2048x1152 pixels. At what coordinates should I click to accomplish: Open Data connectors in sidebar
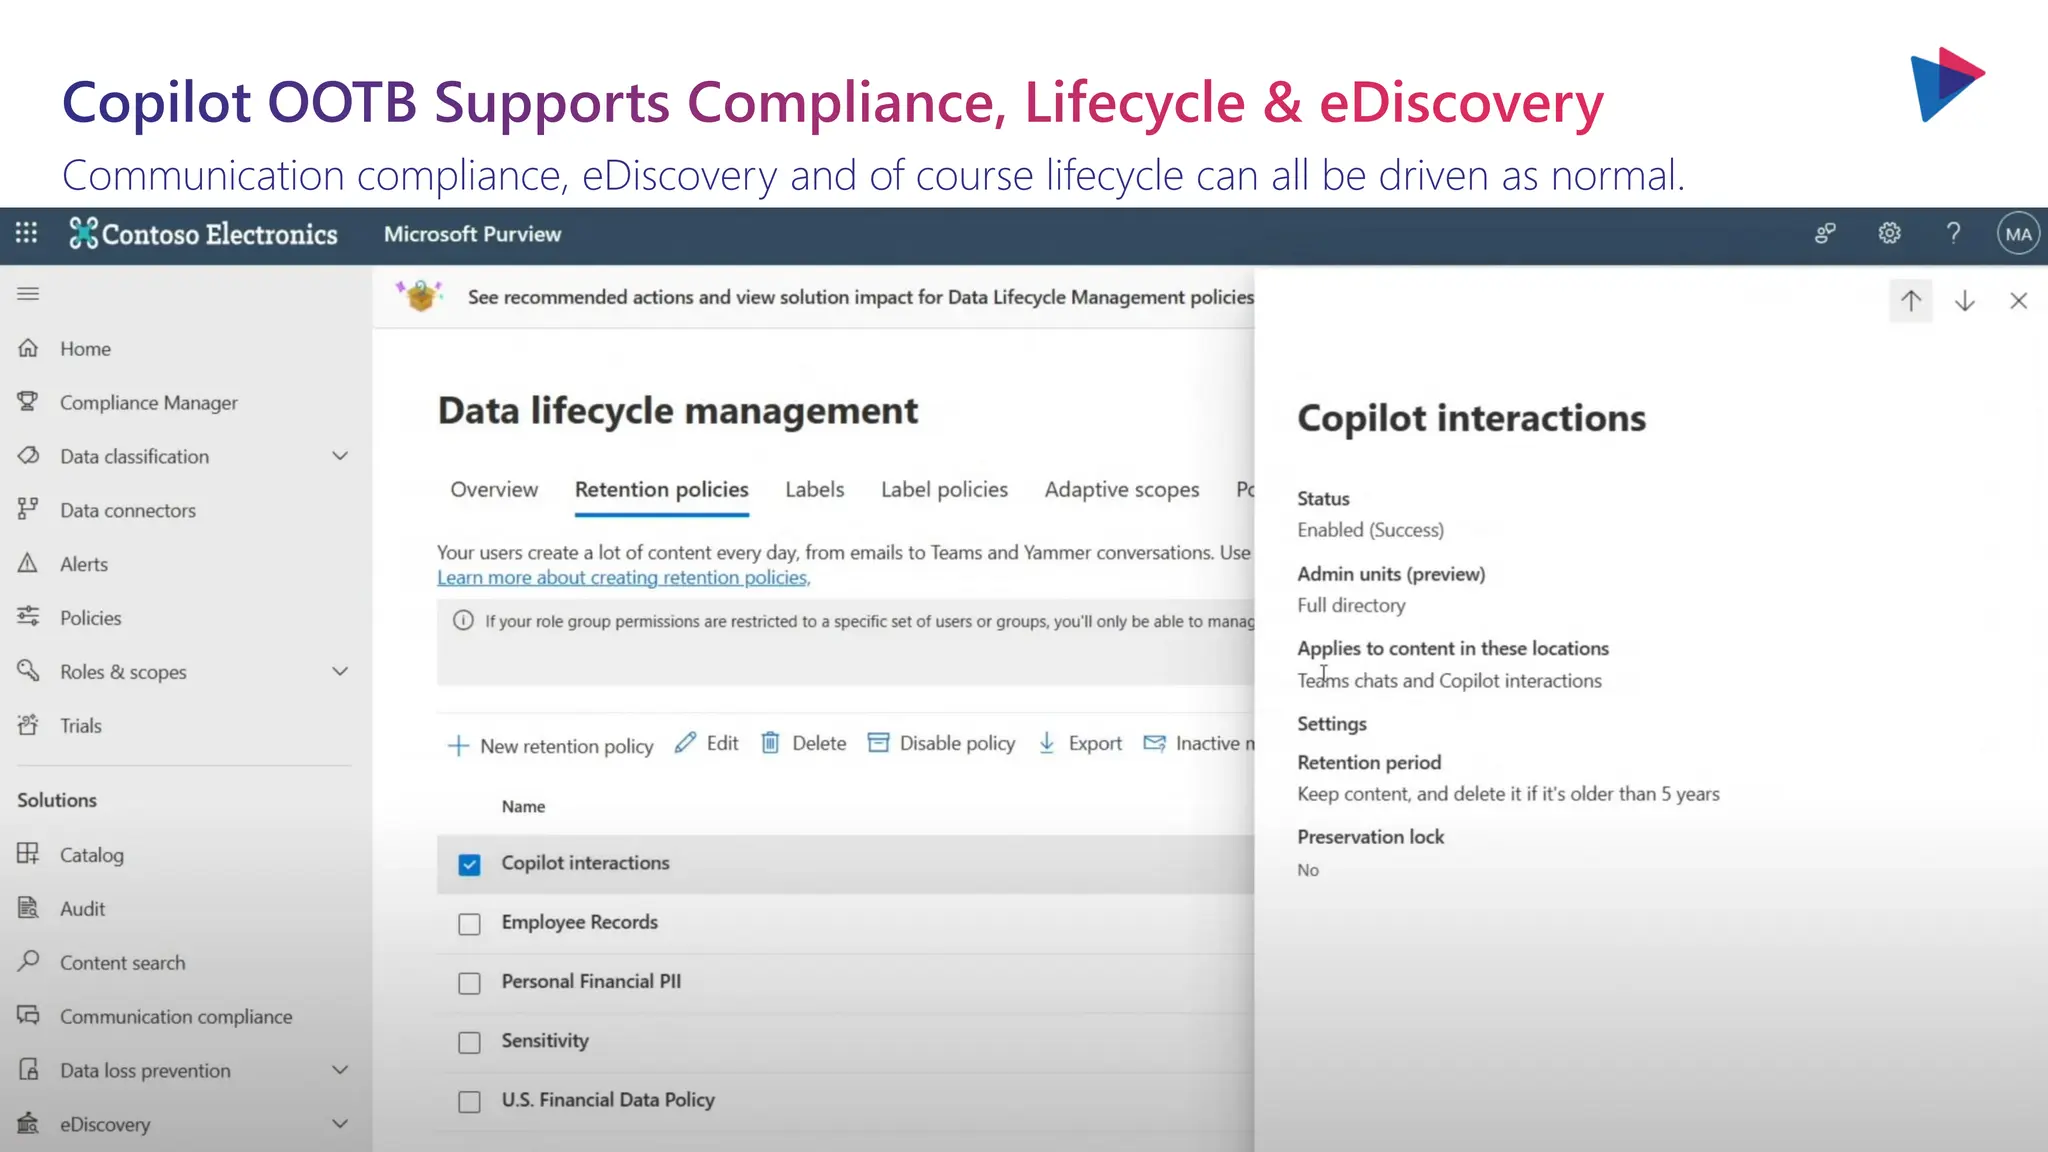pyautogui.click(x=128, y=510)
